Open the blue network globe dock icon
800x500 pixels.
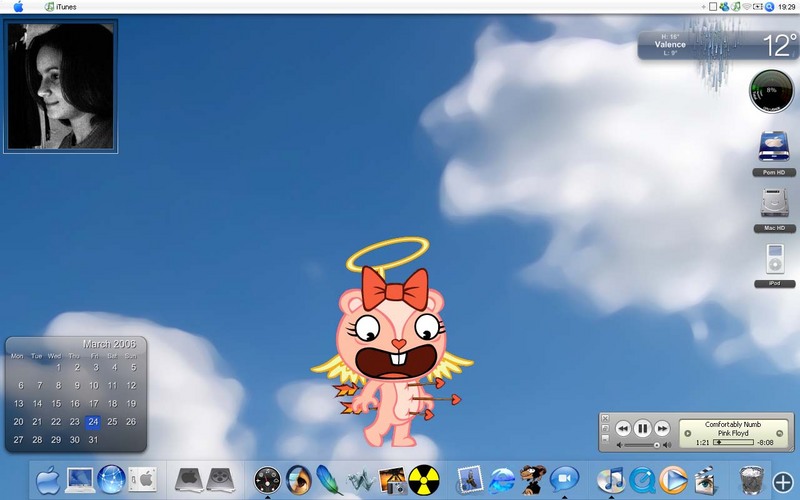111,480
